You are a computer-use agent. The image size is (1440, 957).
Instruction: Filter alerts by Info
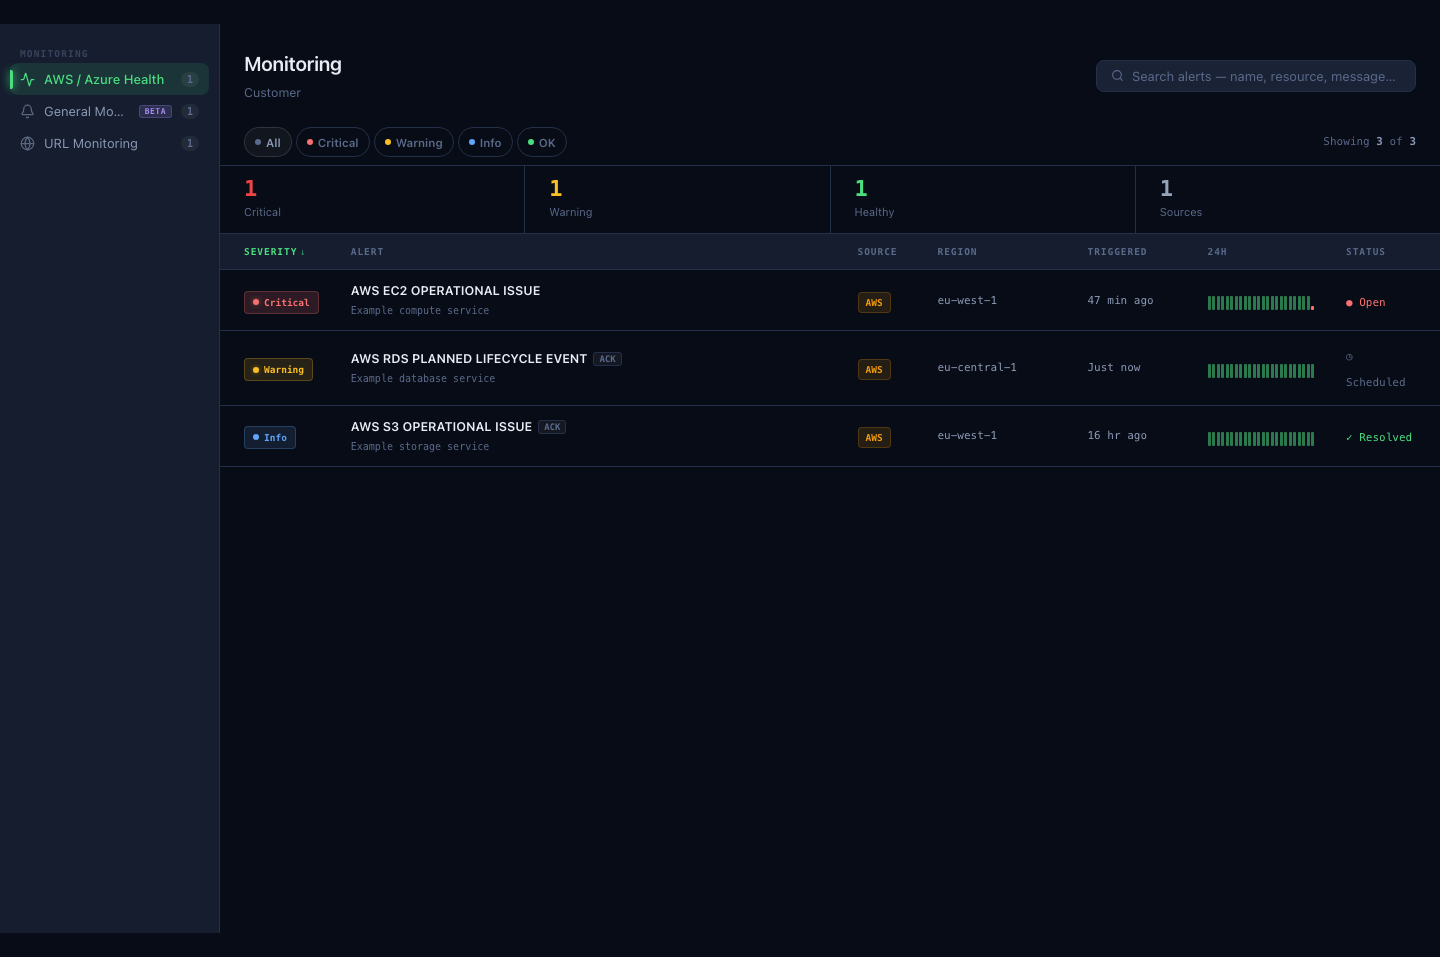pos(485,143)
